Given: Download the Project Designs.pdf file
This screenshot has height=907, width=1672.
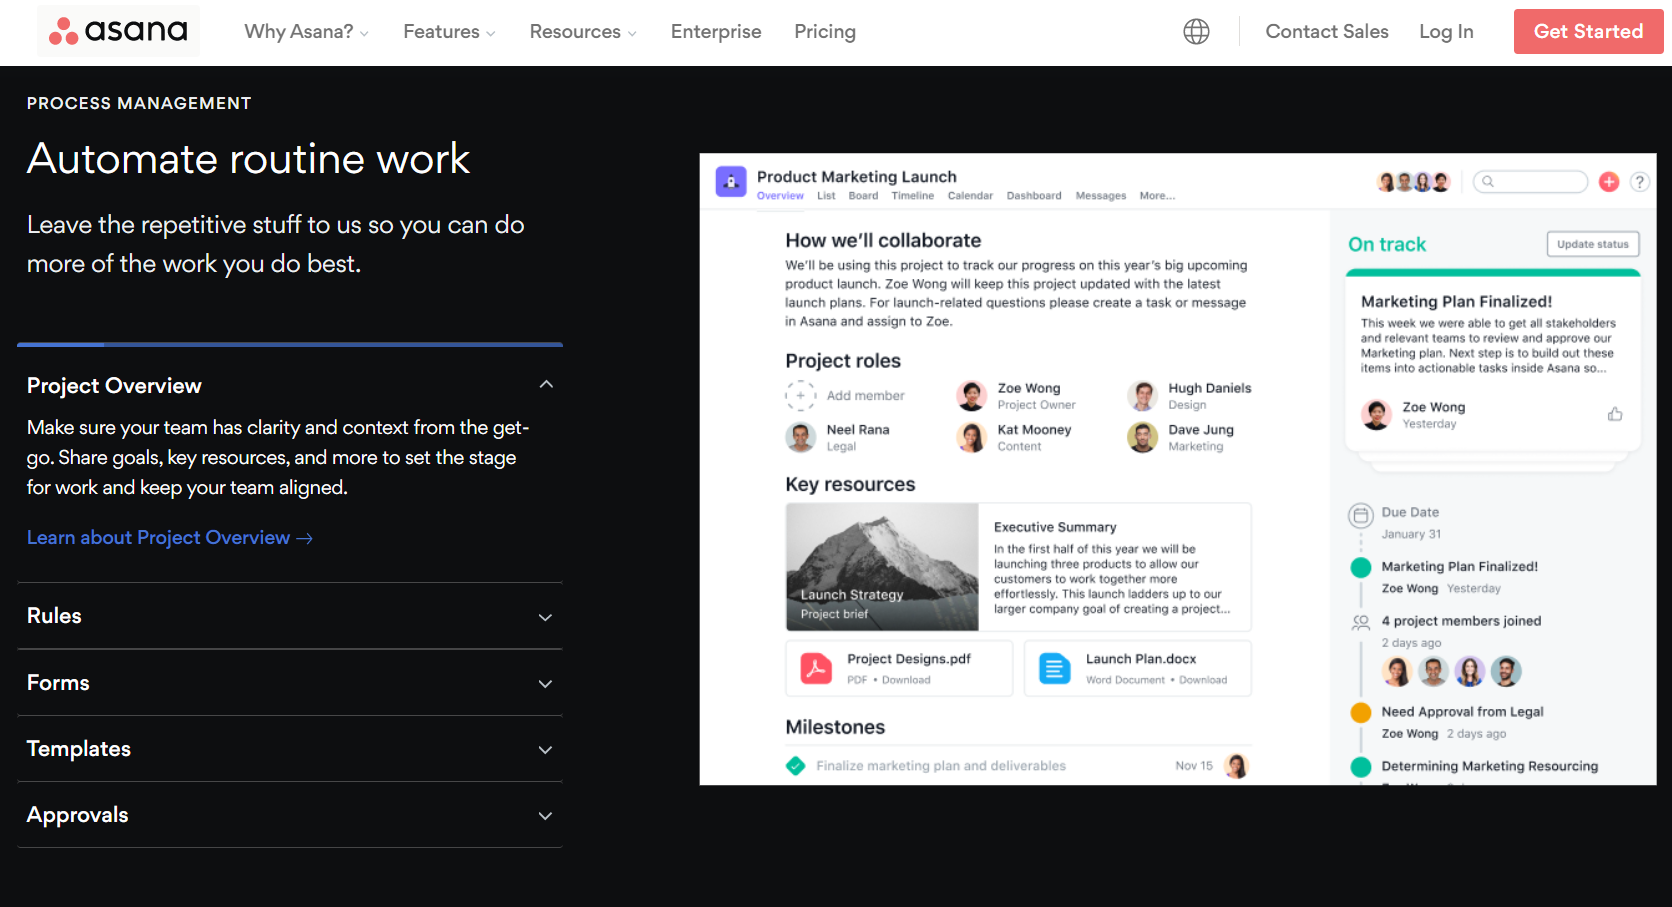Looking at the screenshot, I should point(906,680).
